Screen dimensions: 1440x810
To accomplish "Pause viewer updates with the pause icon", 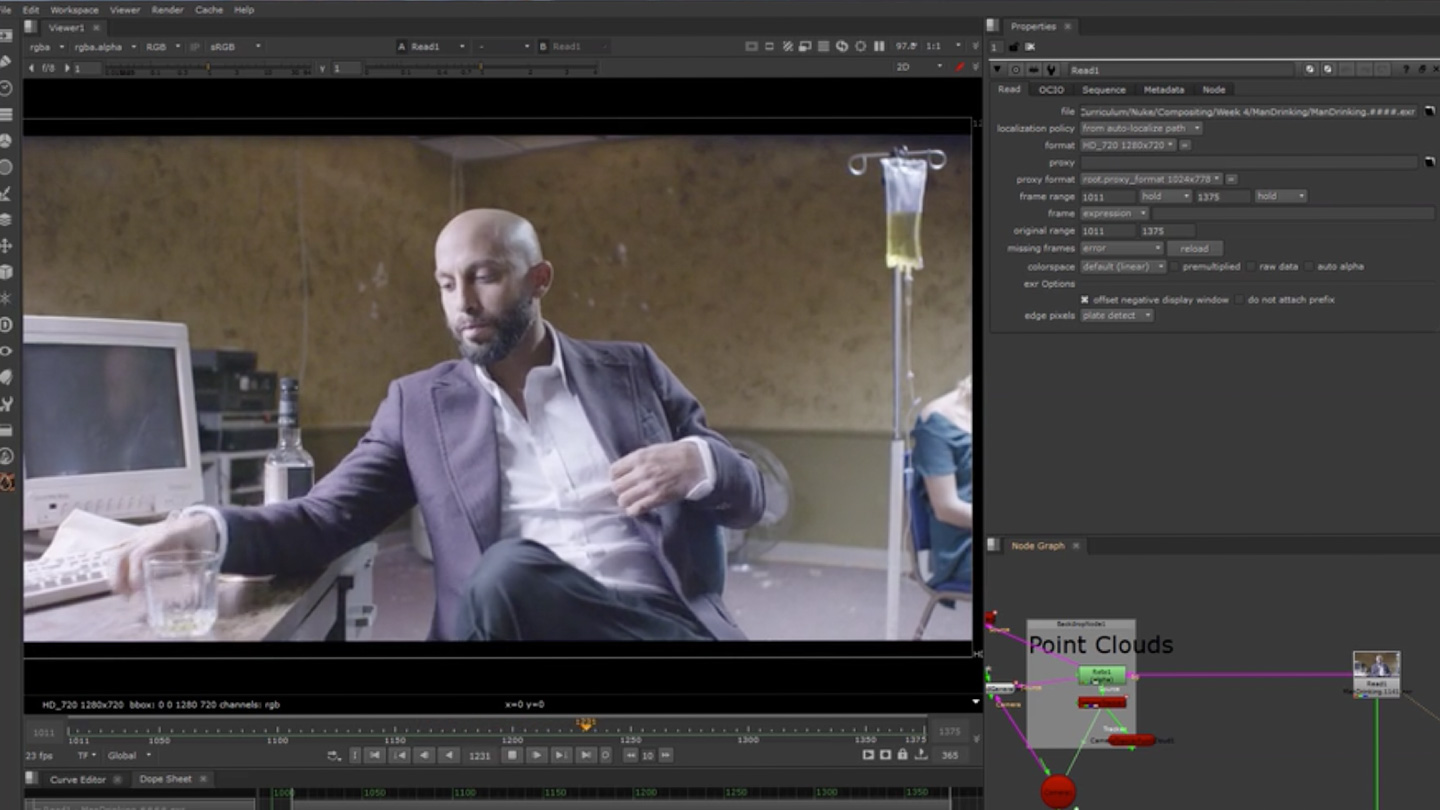I will [879, 46].
